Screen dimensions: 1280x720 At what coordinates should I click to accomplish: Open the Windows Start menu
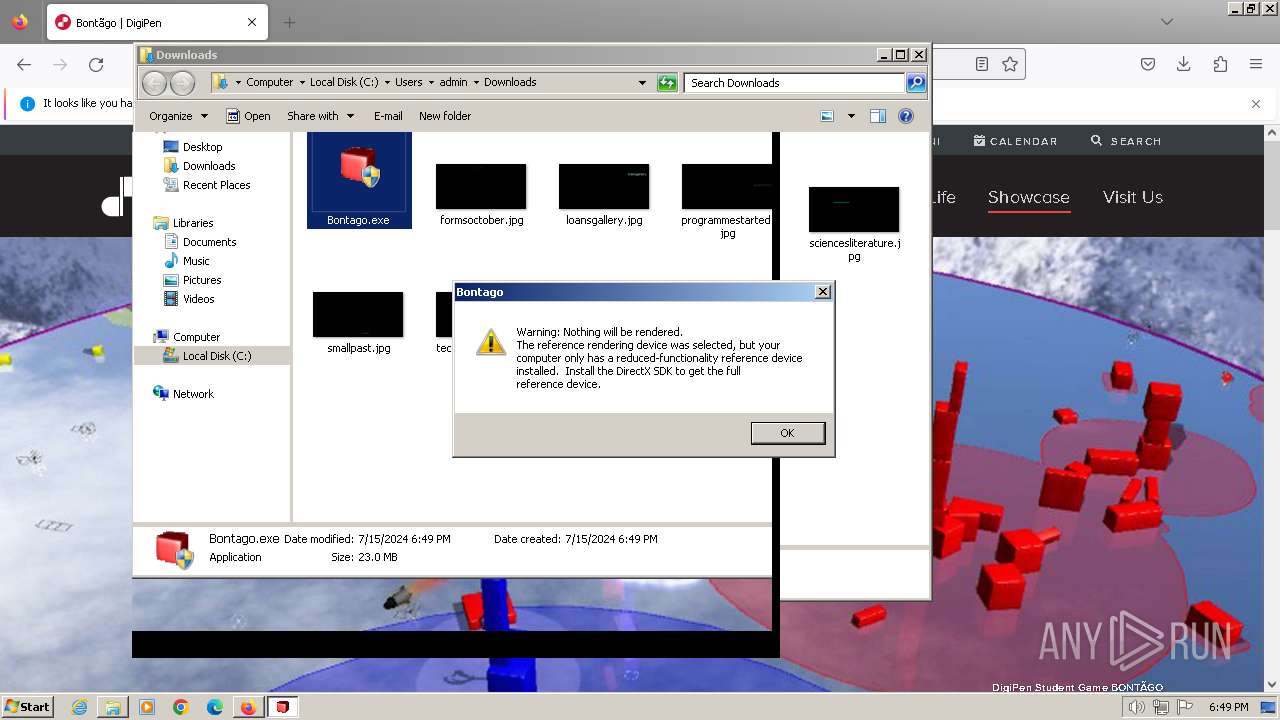coord(27,706)
